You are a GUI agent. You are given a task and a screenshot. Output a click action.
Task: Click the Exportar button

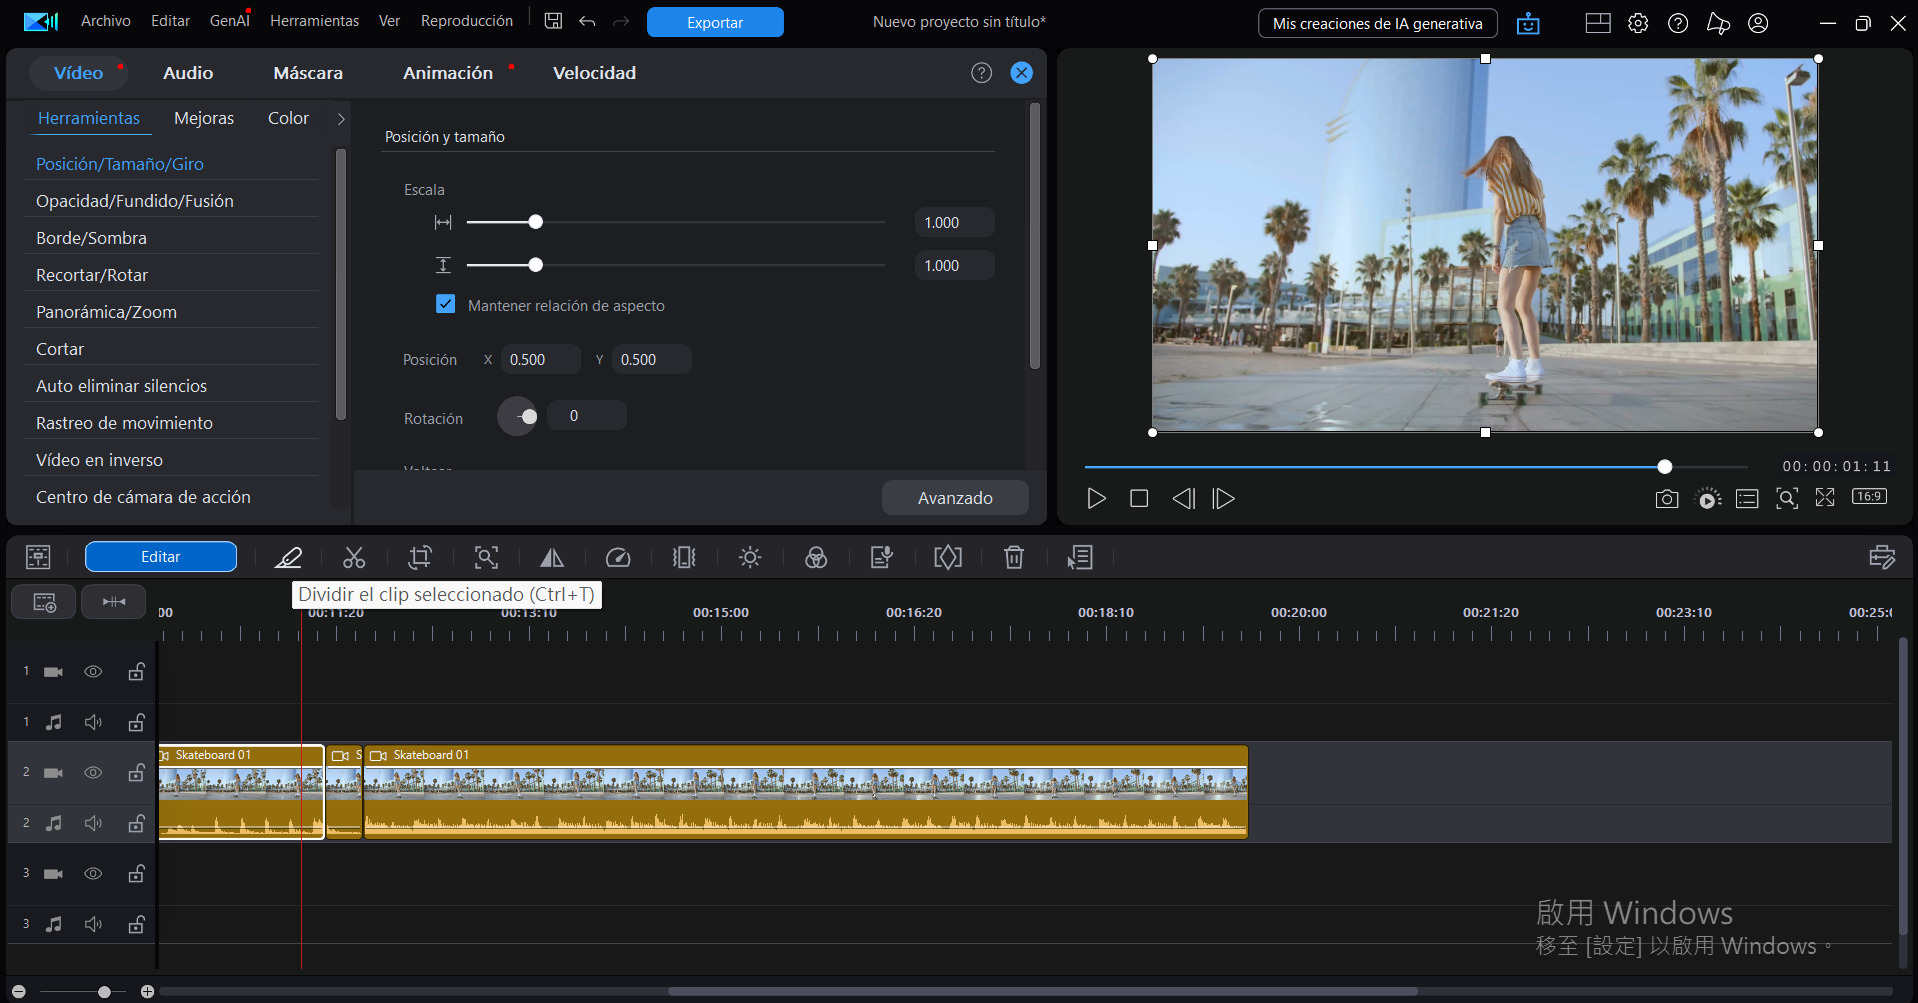714,22
